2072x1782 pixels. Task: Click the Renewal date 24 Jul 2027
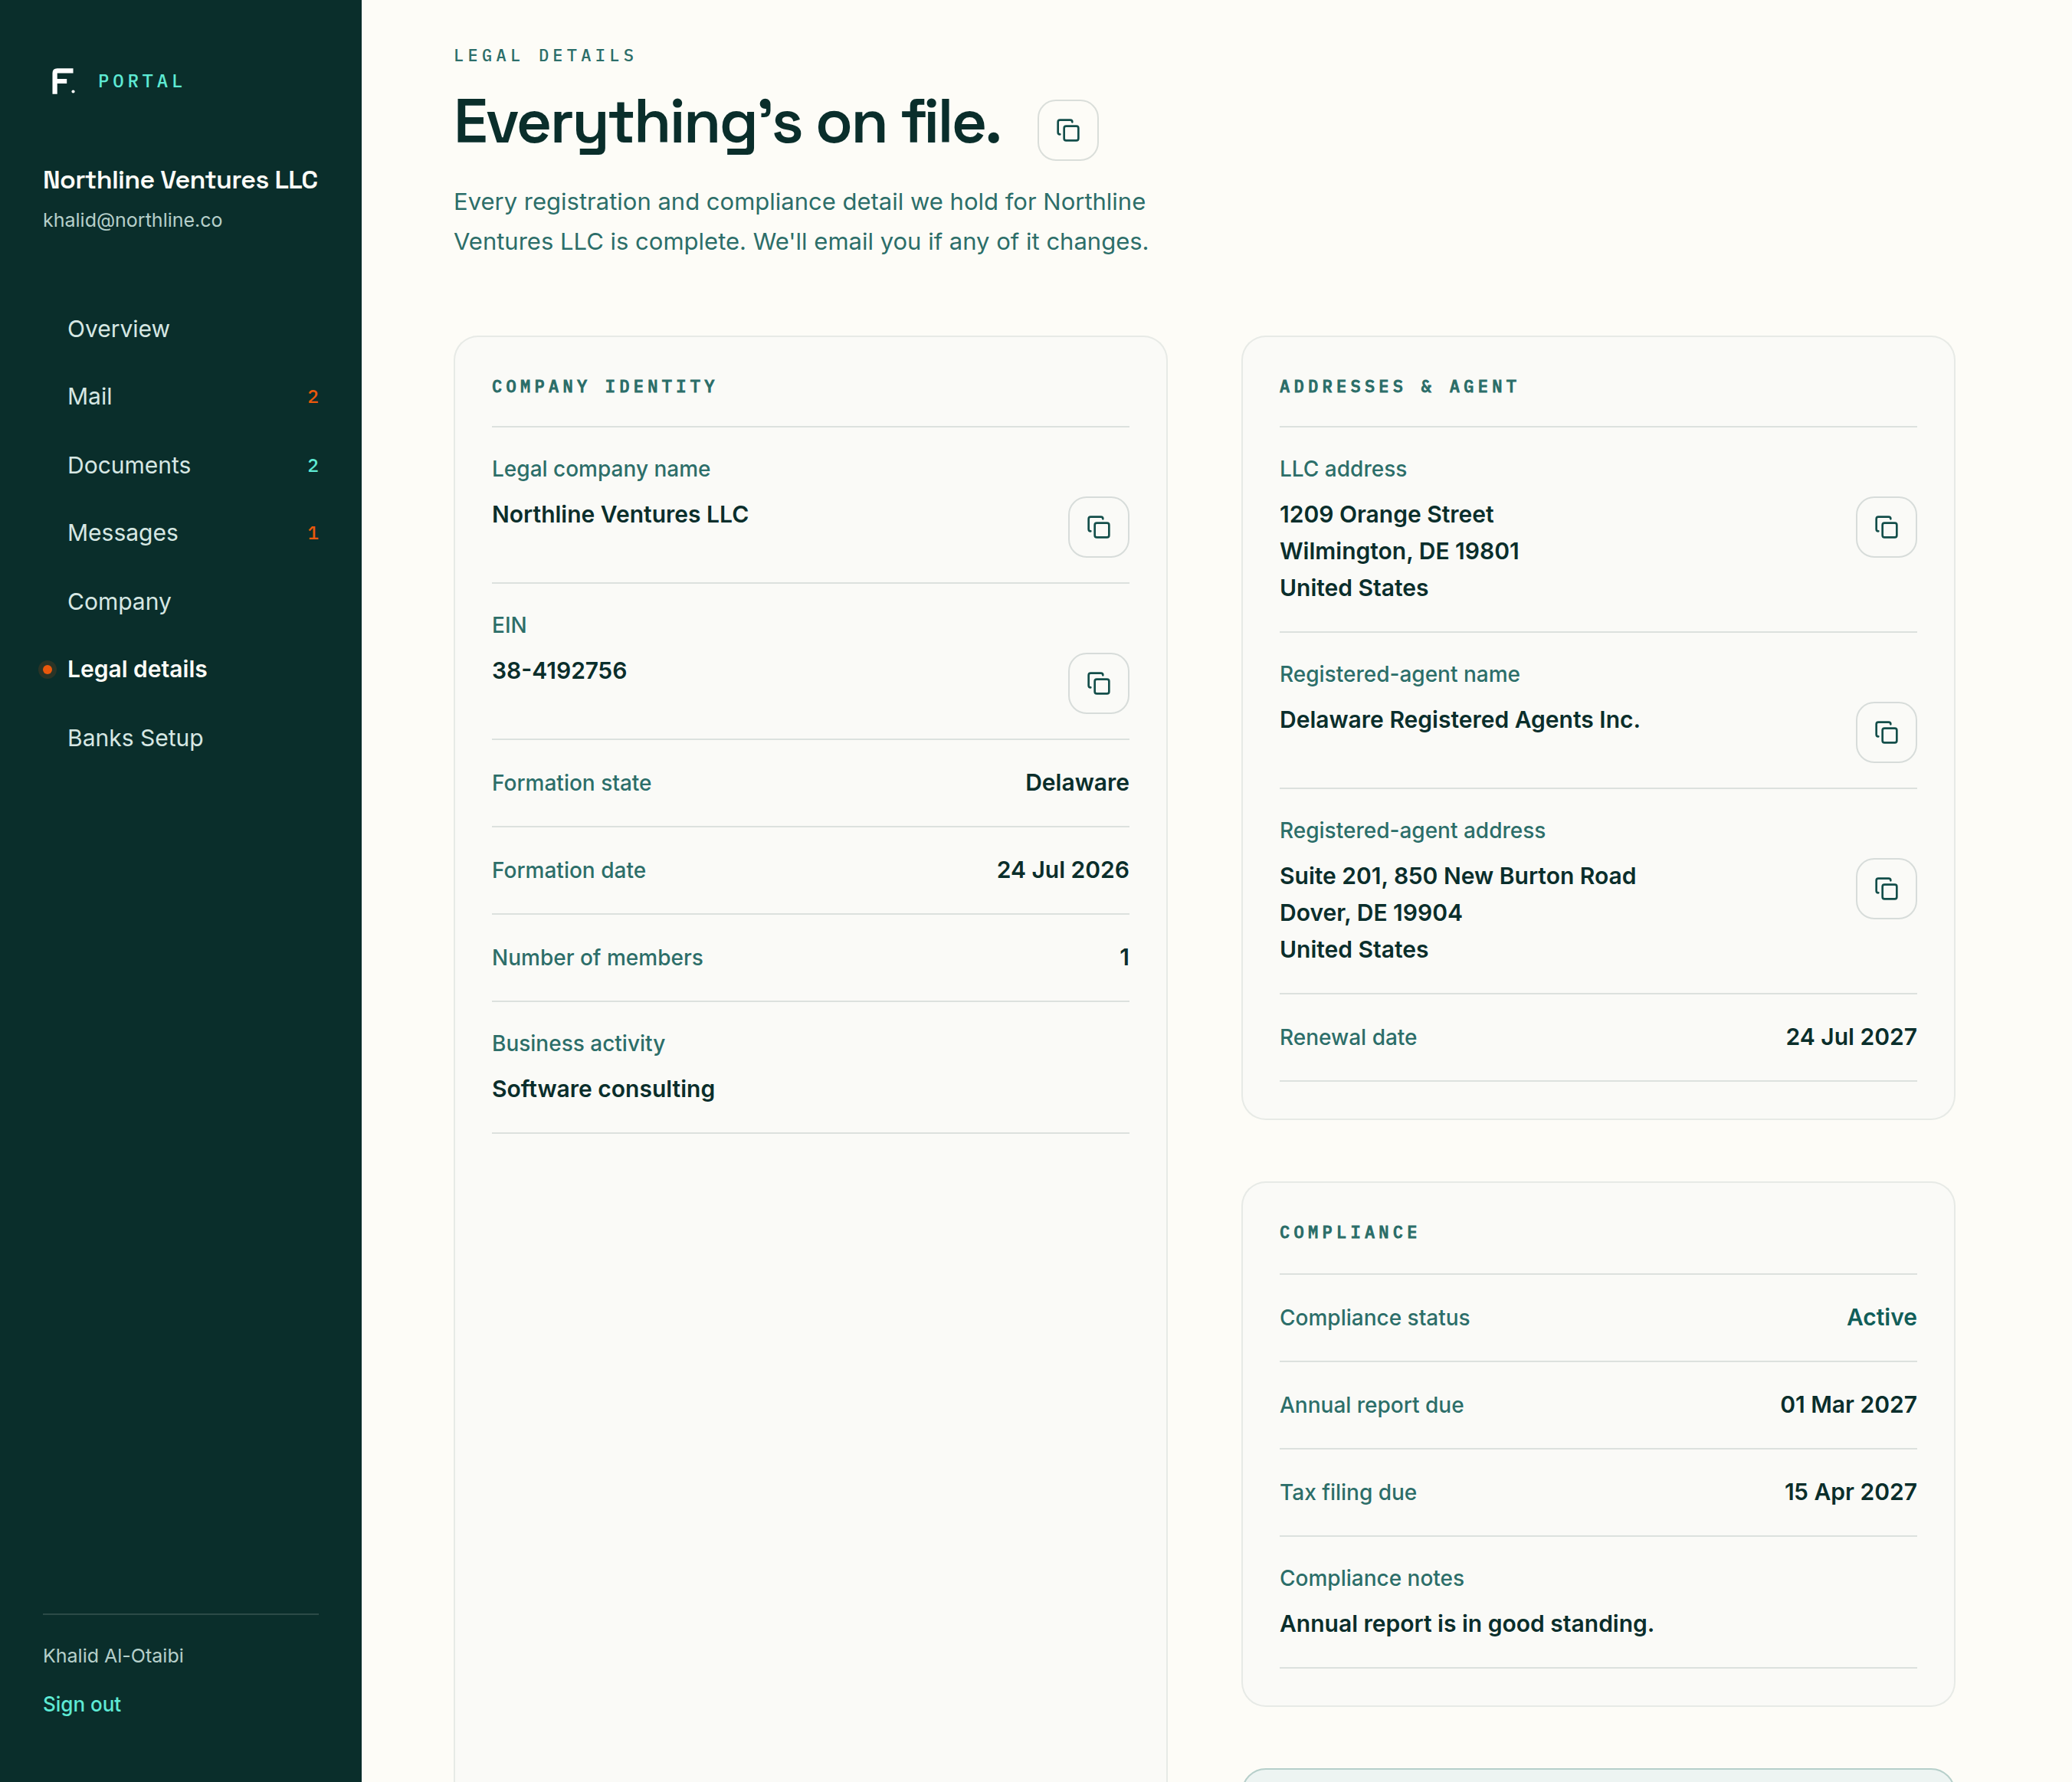click(x=1851, y=1037)
